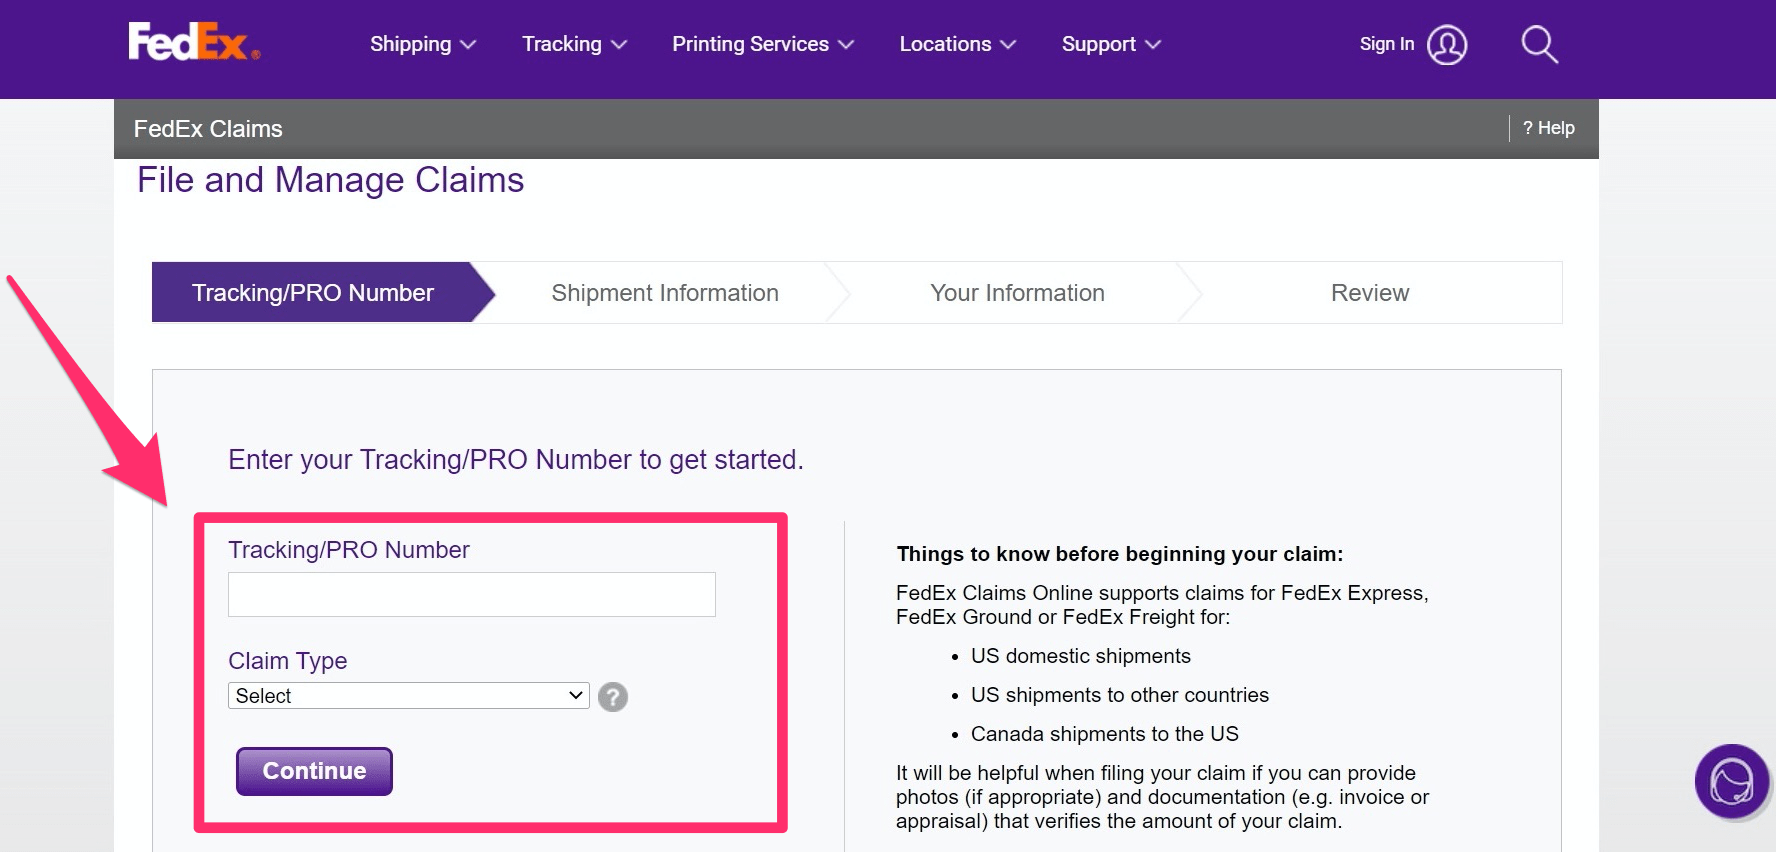This screenshot has height=852, width=1776.
Task: Expand the Support menu
Action: 1111,44
